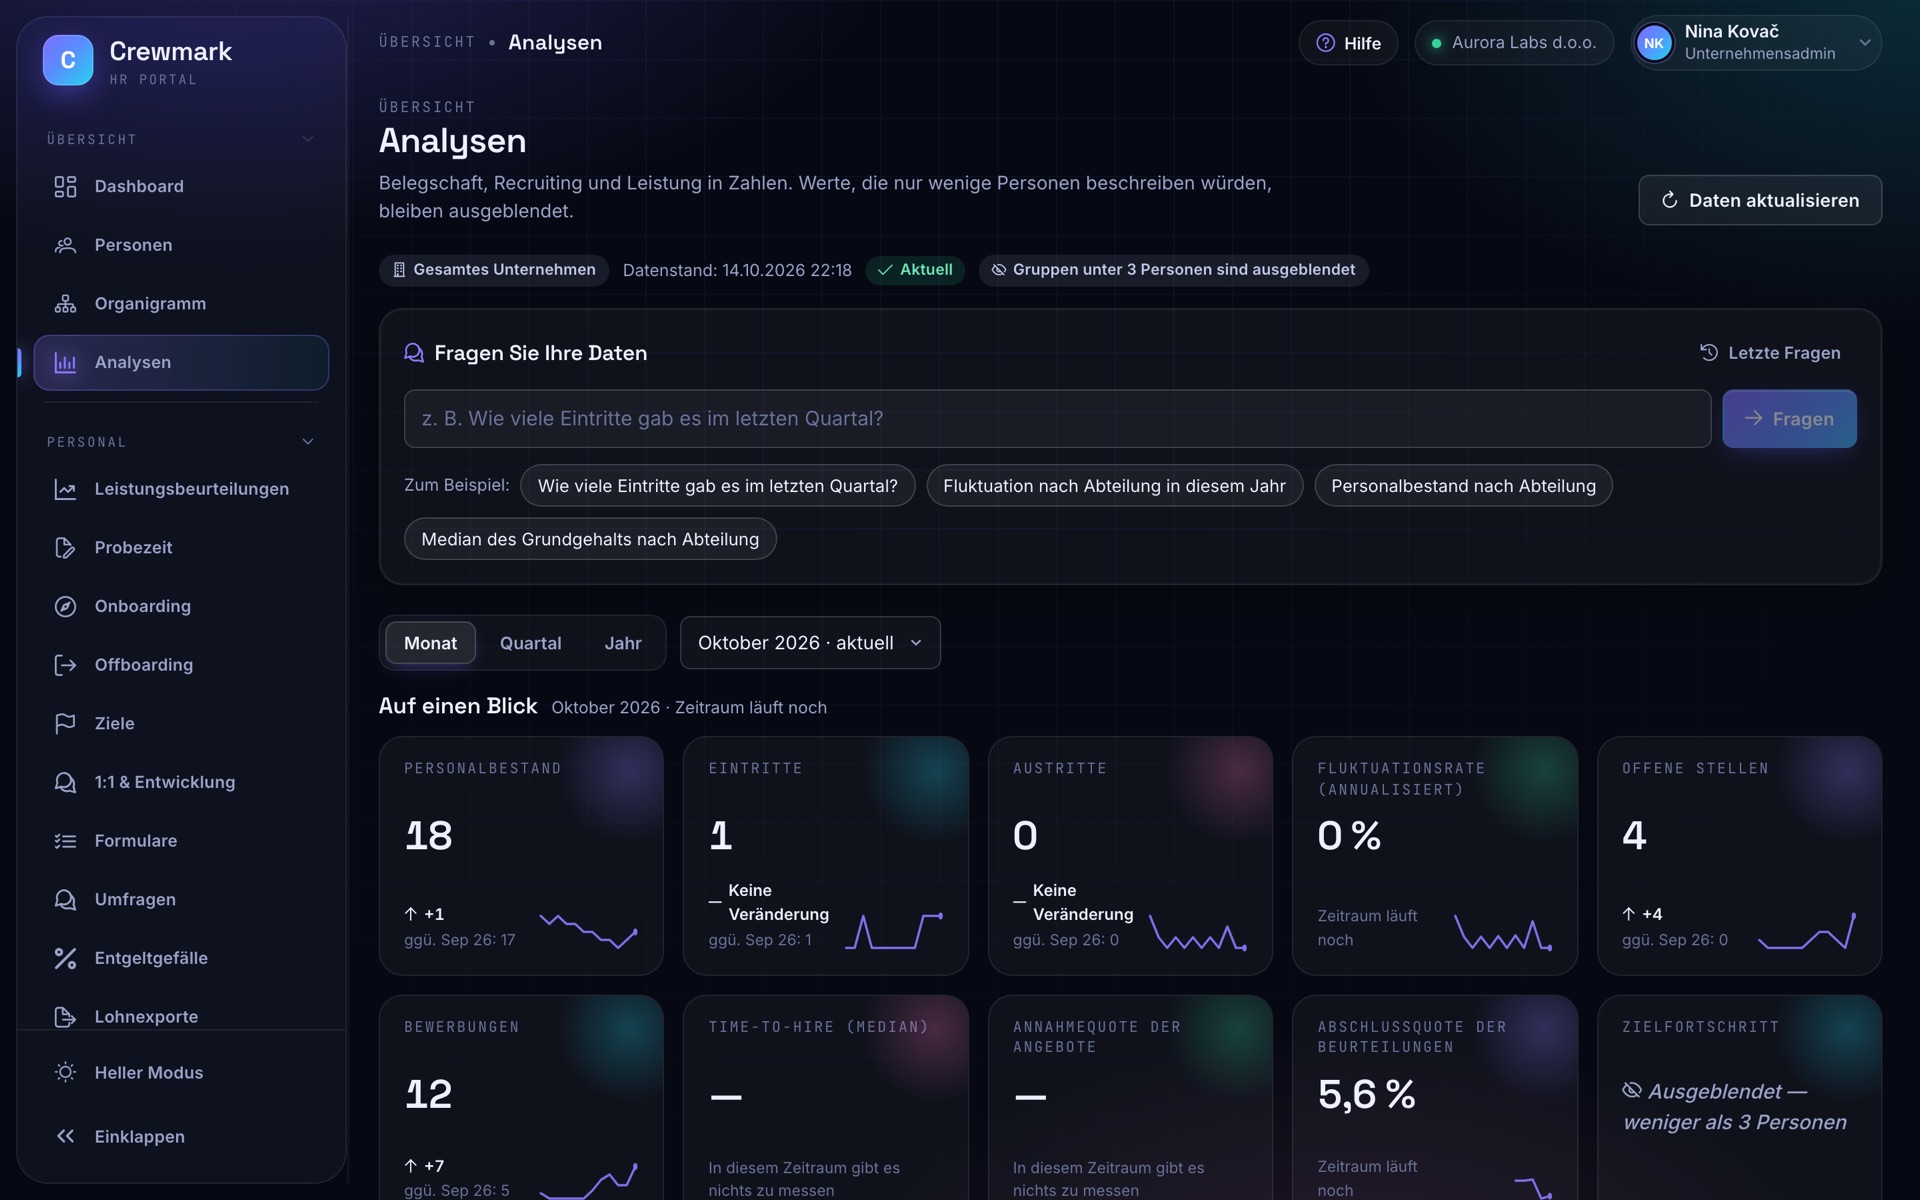Image resolution: width=1920 pixels, height=1200 pixels.
Task: Collapse the Übersicht sidebar section
Action: (308, 139)
